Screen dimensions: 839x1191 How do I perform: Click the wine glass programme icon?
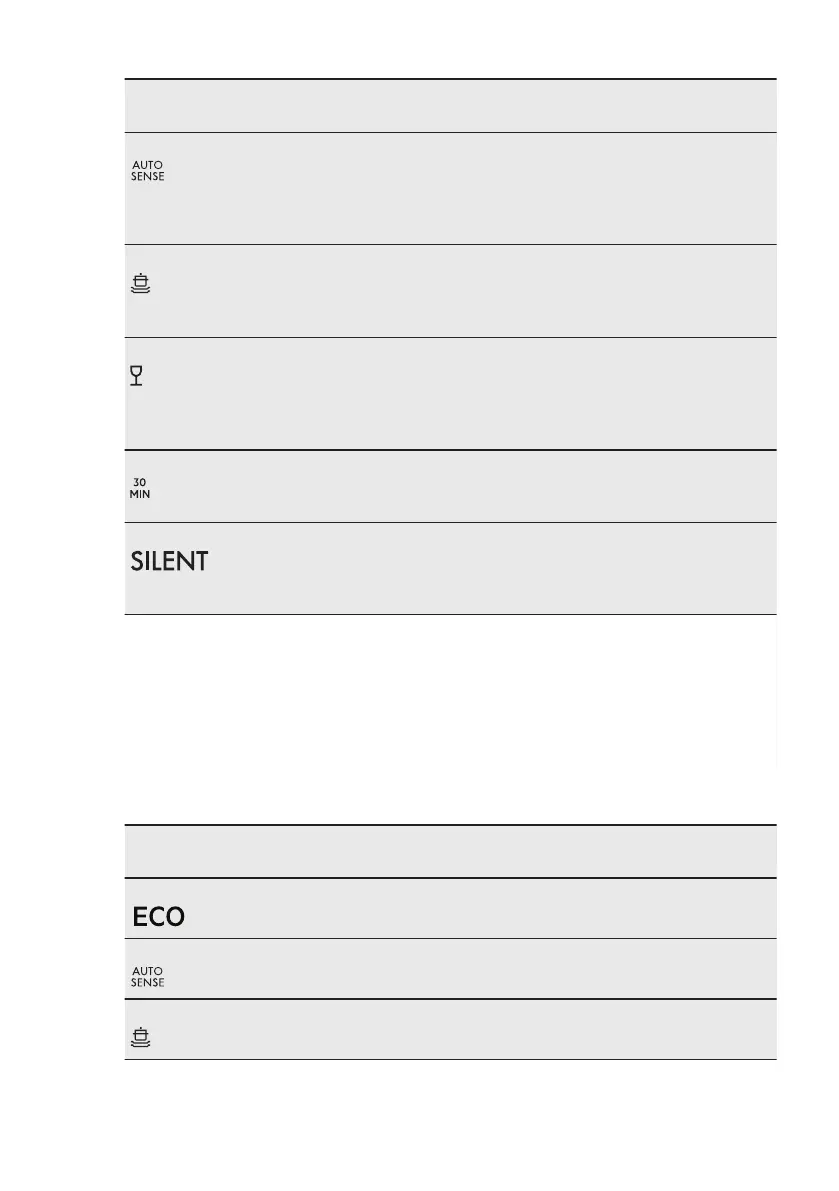click(x=137, y=376)
